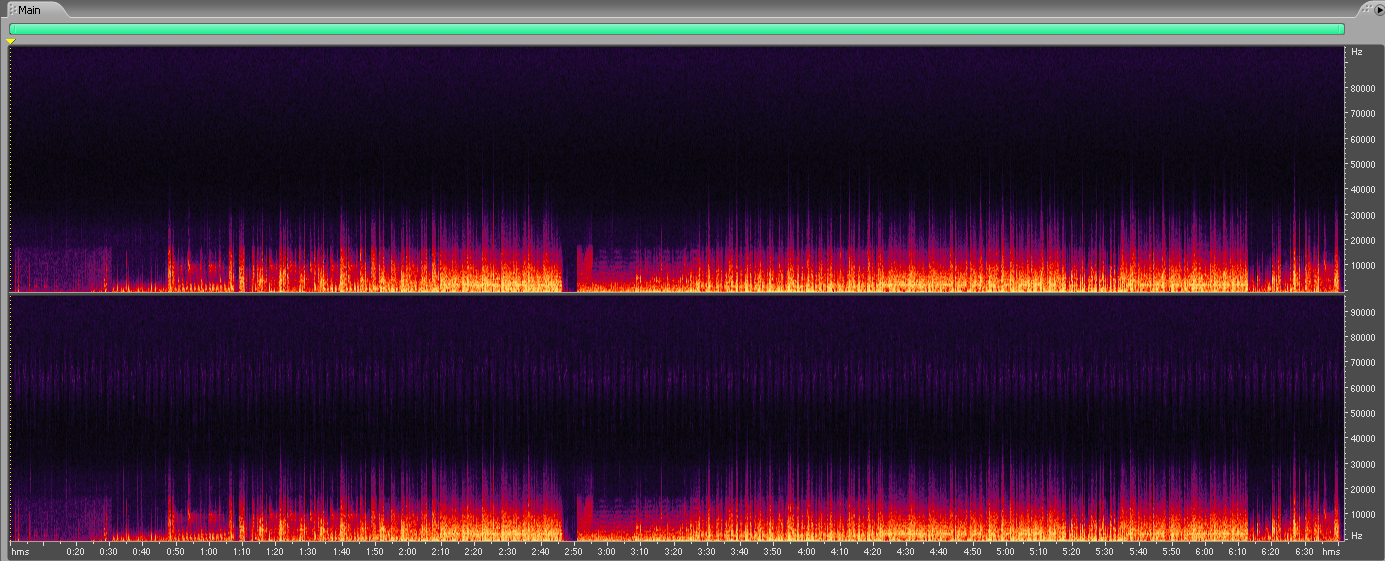Click 30000 on lower channel frequency scale
This screenshot has width=1385, height=561.
(1364, 464)
